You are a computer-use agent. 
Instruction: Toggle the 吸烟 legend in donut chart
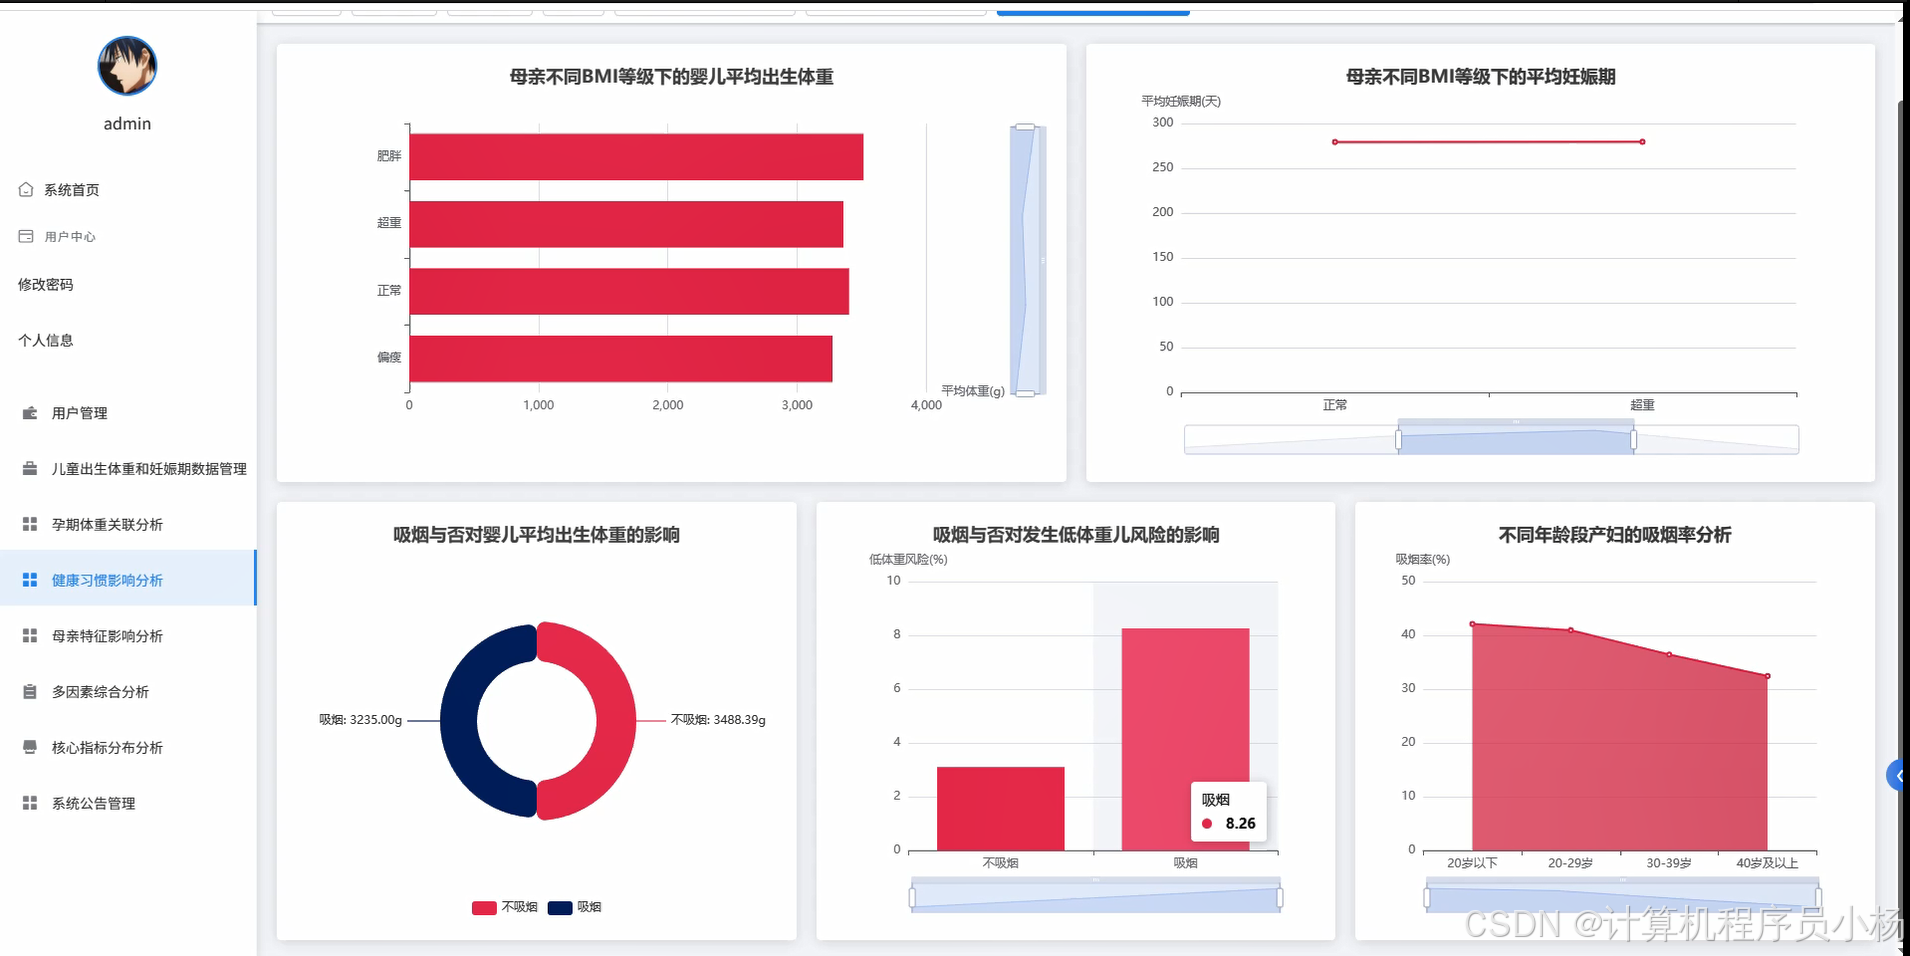575,907
